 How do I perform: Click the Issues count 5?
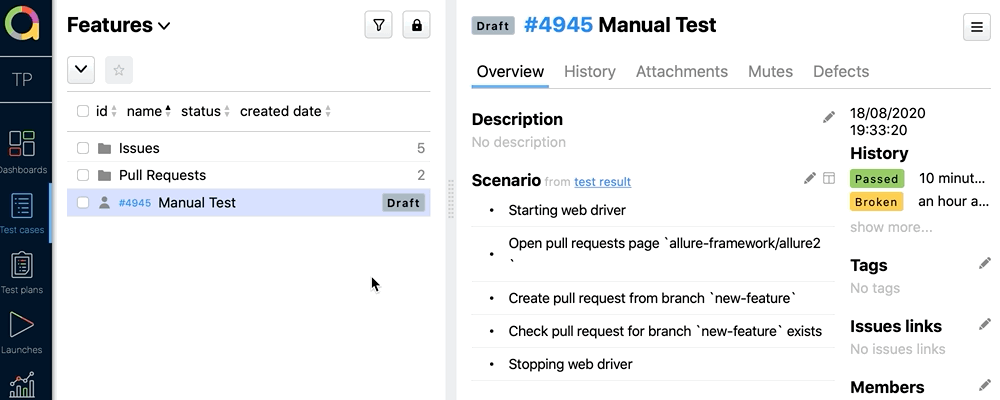(421, 148)
